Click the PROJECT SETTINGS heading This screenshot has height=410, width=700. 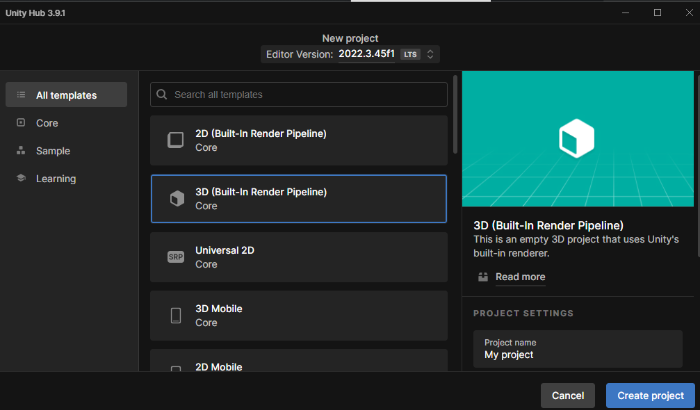(x=523, y=313)
